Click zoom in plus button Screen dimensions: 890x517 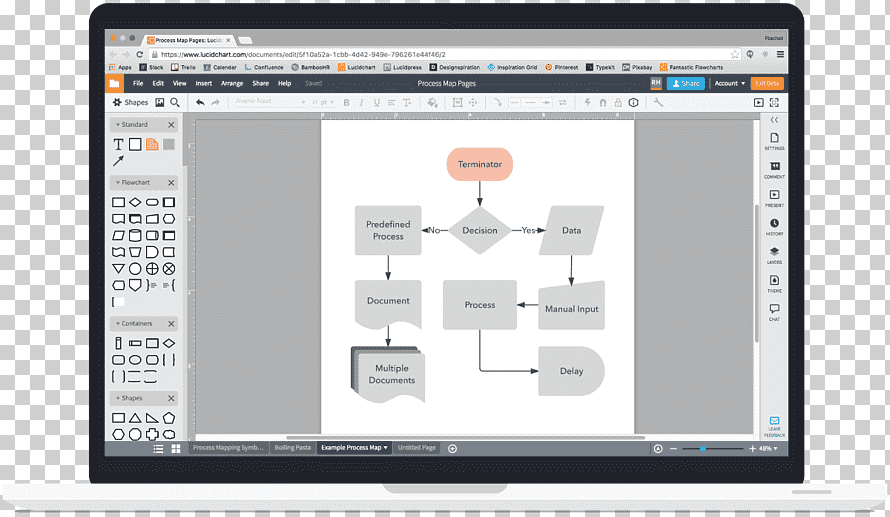click(x=752, y=448)
